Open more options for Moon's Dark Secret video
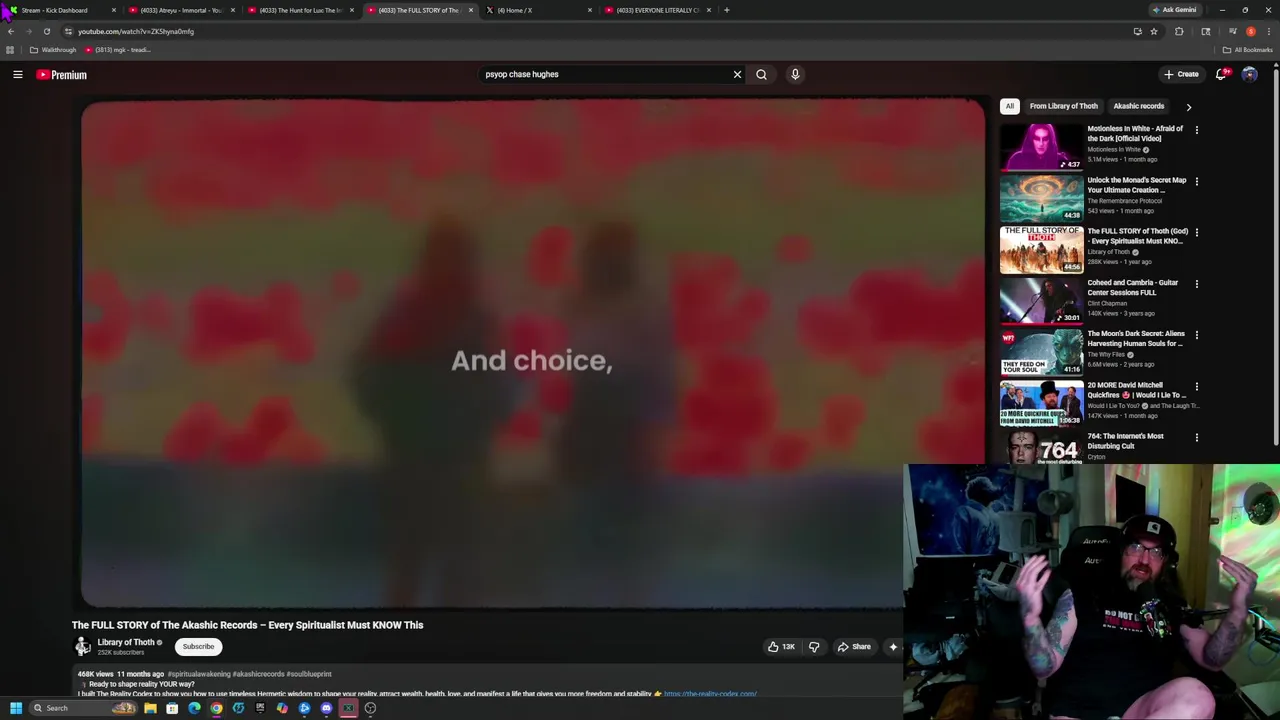 pos(1196,335)
